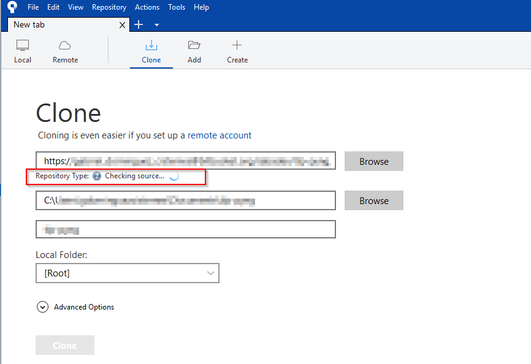This screenshot has width=531, height=364.
Task: Open the Repository menu
Action: tap(109, 7)
